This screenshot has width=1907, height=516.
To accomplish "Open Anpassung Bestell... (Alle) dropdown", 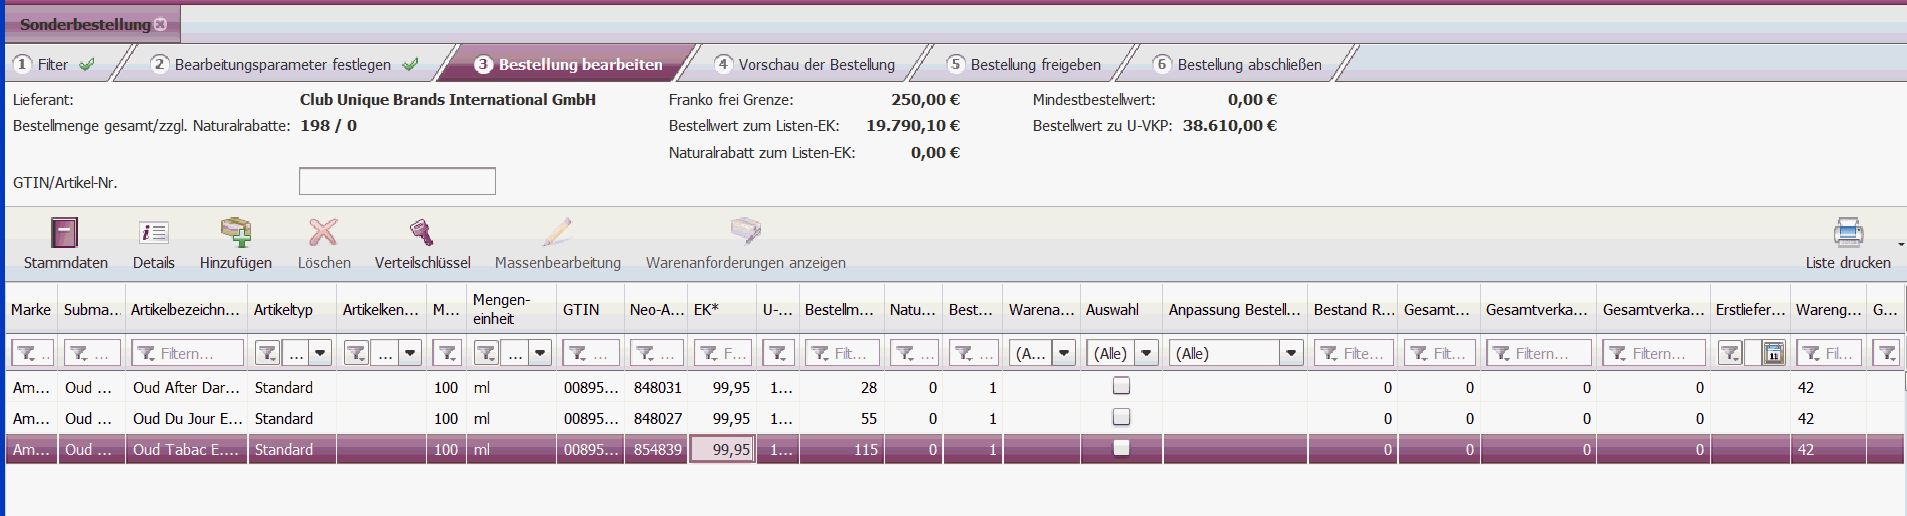I will click(1291, 353).
